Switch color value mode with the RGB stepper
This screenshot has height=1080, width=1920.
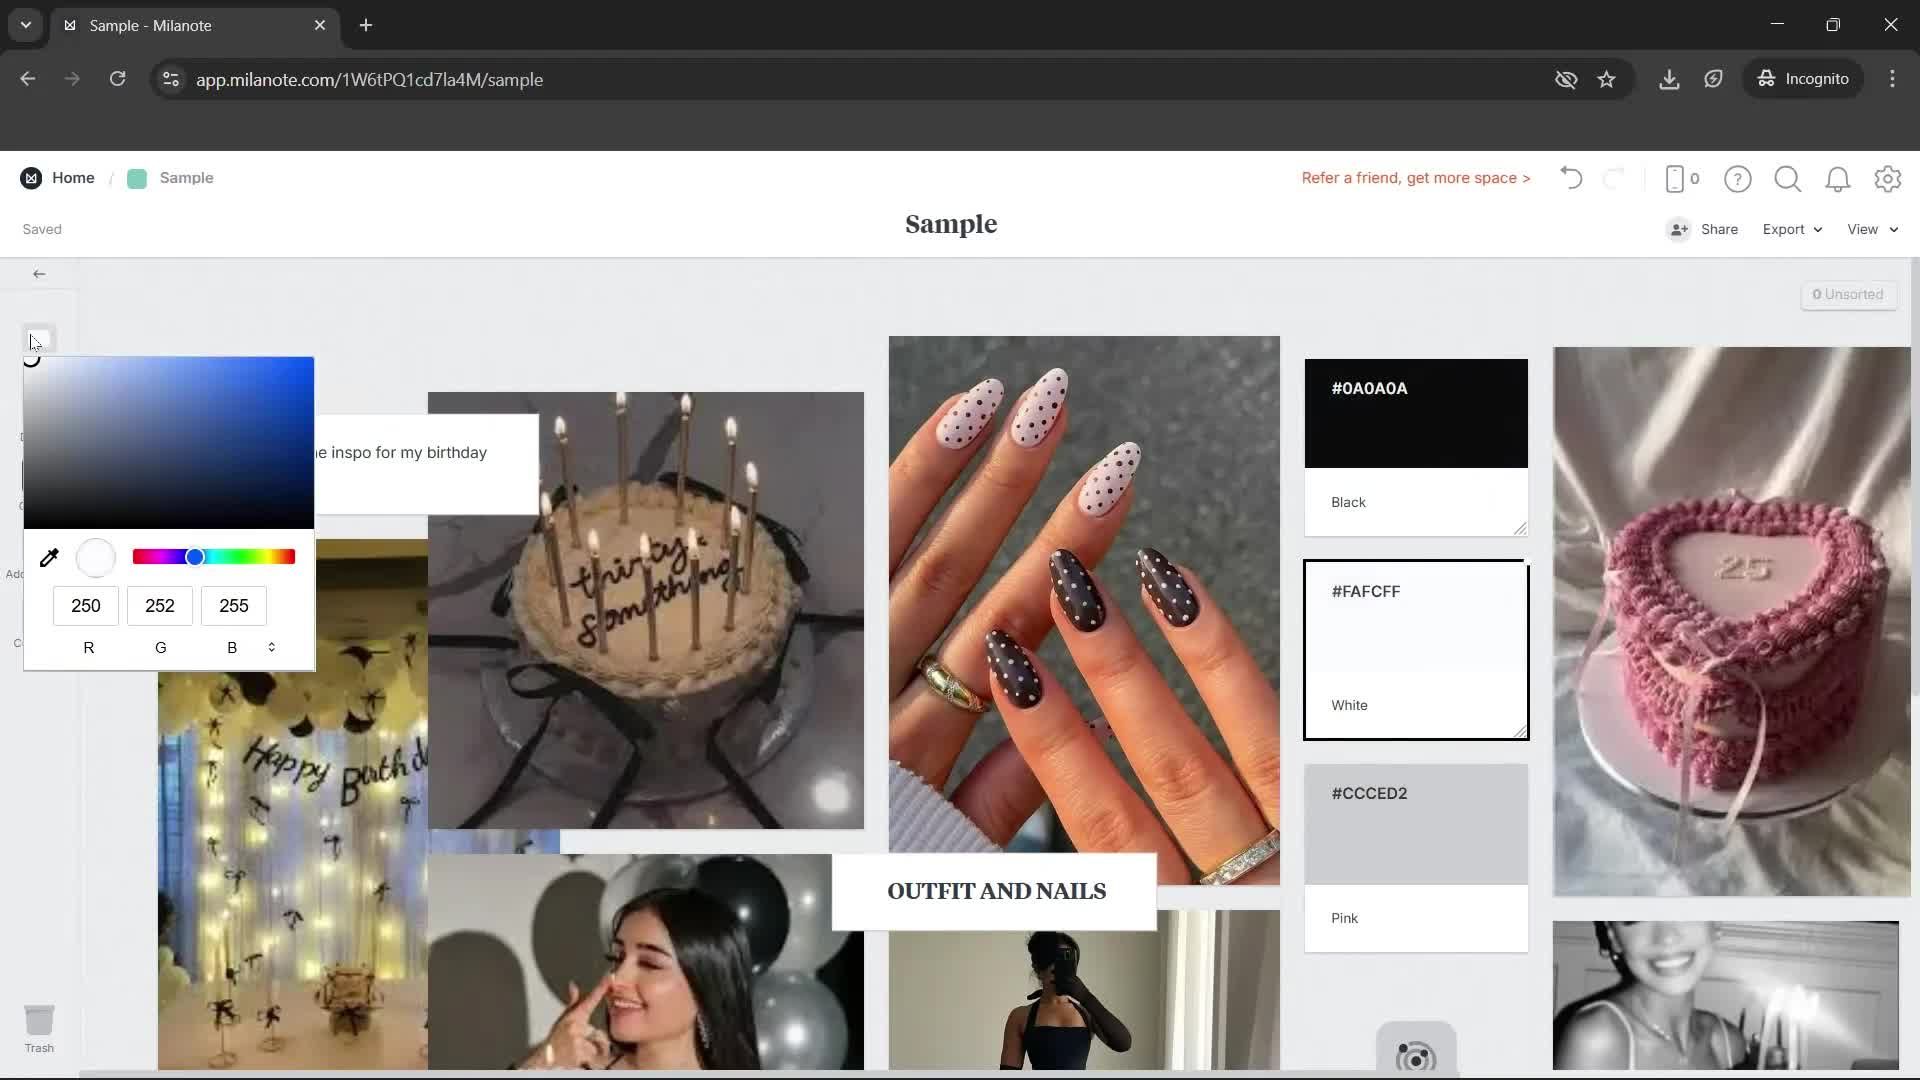[x=271, y=647]
